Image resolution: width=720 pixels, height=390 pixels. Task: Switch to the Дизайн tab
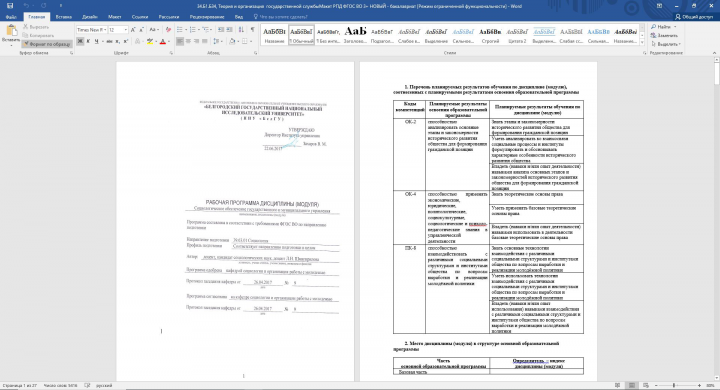(90, 17)
